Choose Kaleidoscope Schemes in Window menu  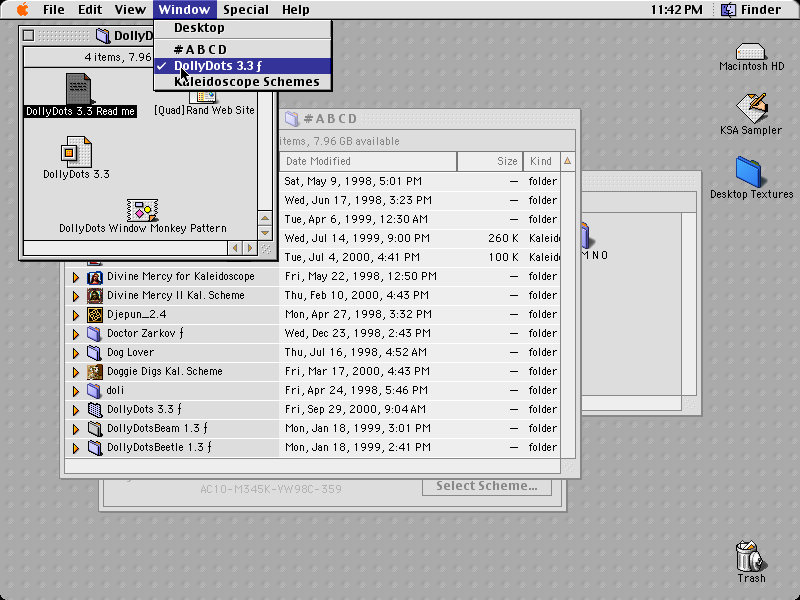(x=243, y=82)
